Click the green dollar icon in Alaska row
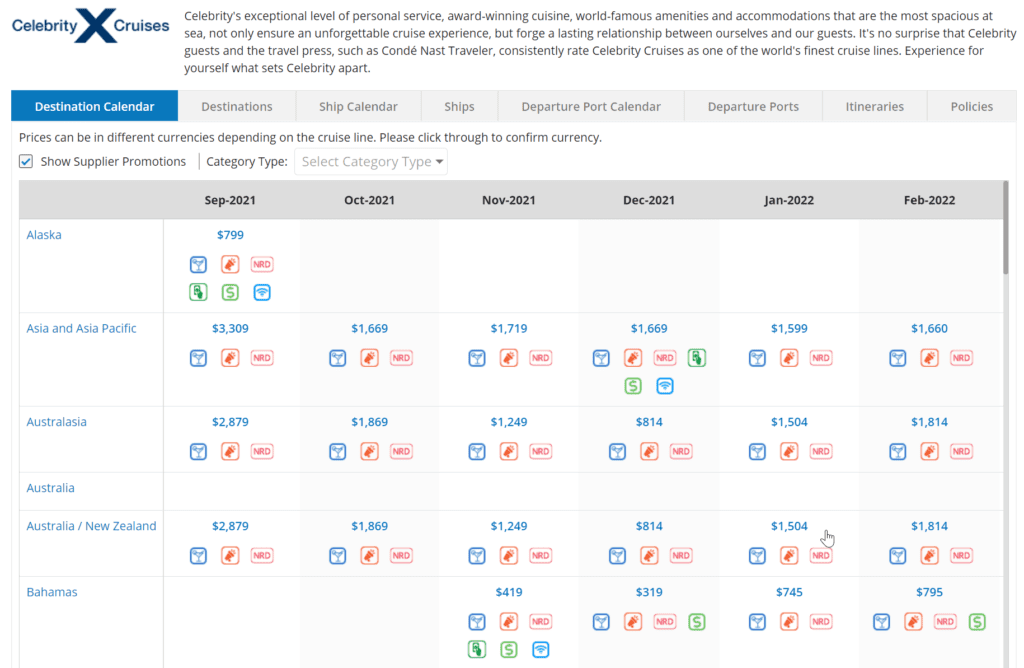 click(x=230, y=293)
